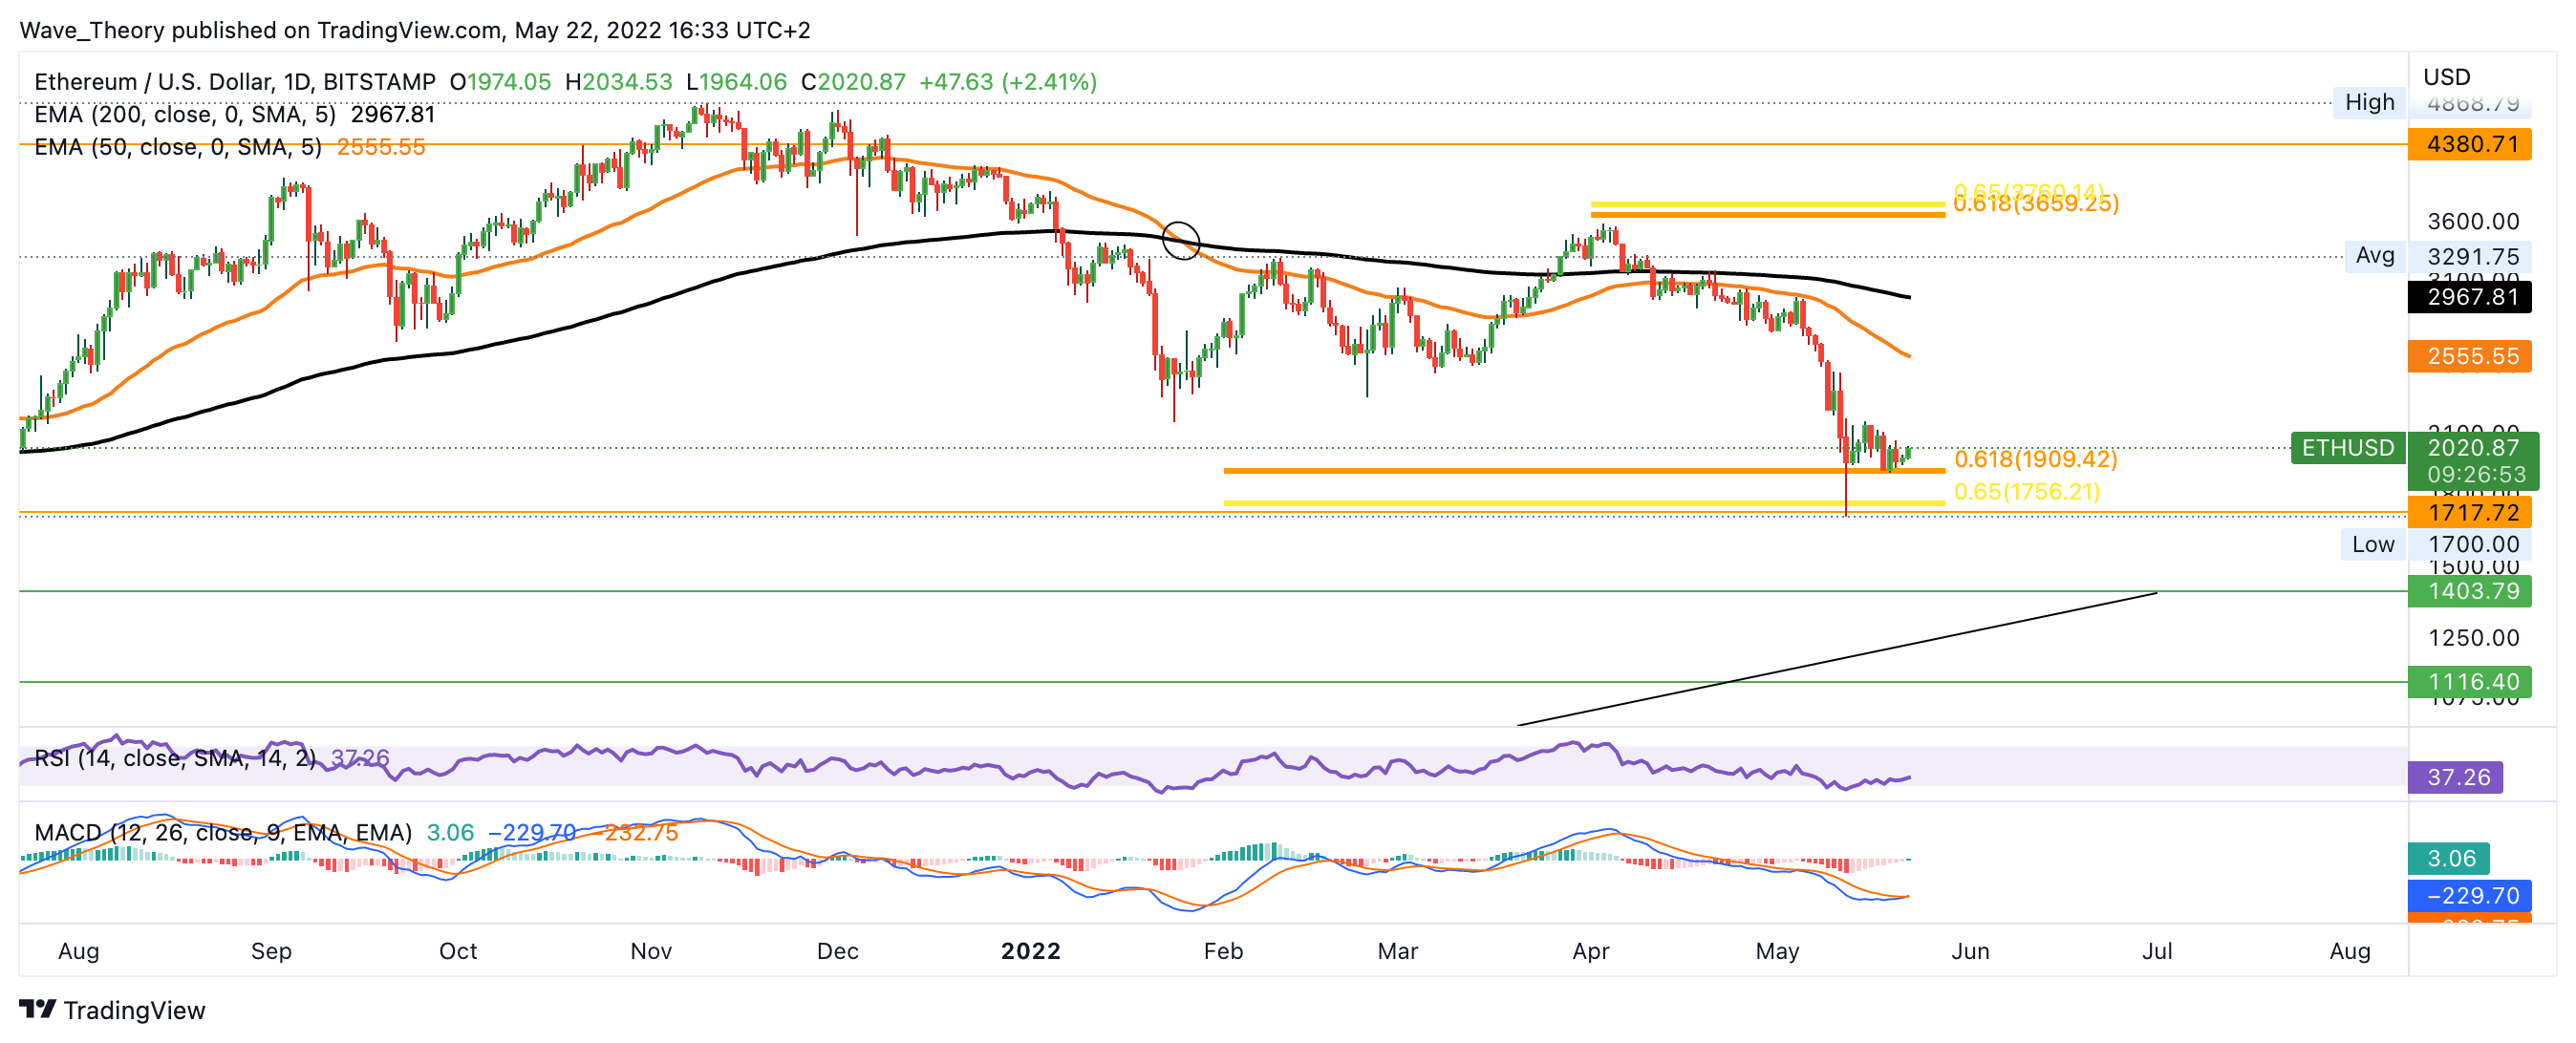Open the USD currency selector
2576x1043 pixels.
pos(2446,77)
